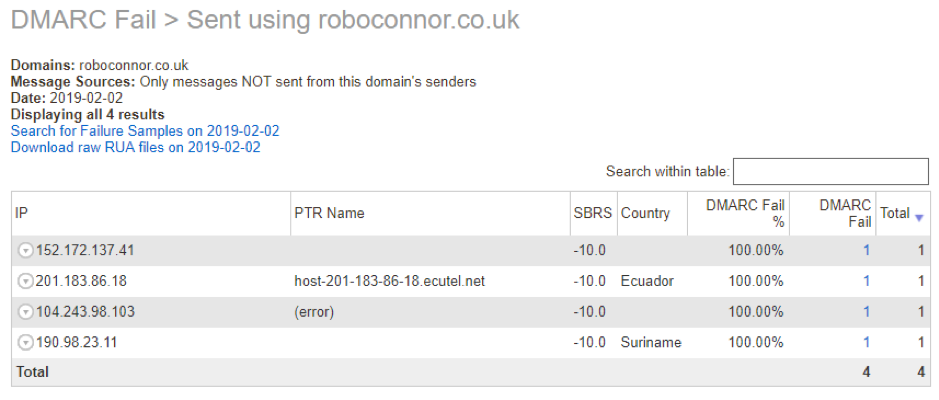Expand row arrow for 201.183.86.18
Image resolution: width=939 pixels, height=400 pixels.
pos(25,281)
